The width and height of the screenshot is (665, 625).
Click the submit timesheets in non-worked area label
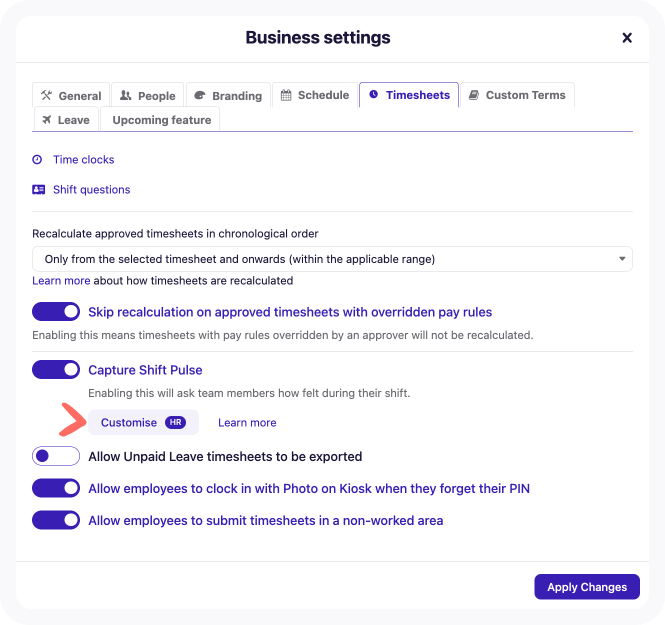pyautogui.click(x=266, y=520)
